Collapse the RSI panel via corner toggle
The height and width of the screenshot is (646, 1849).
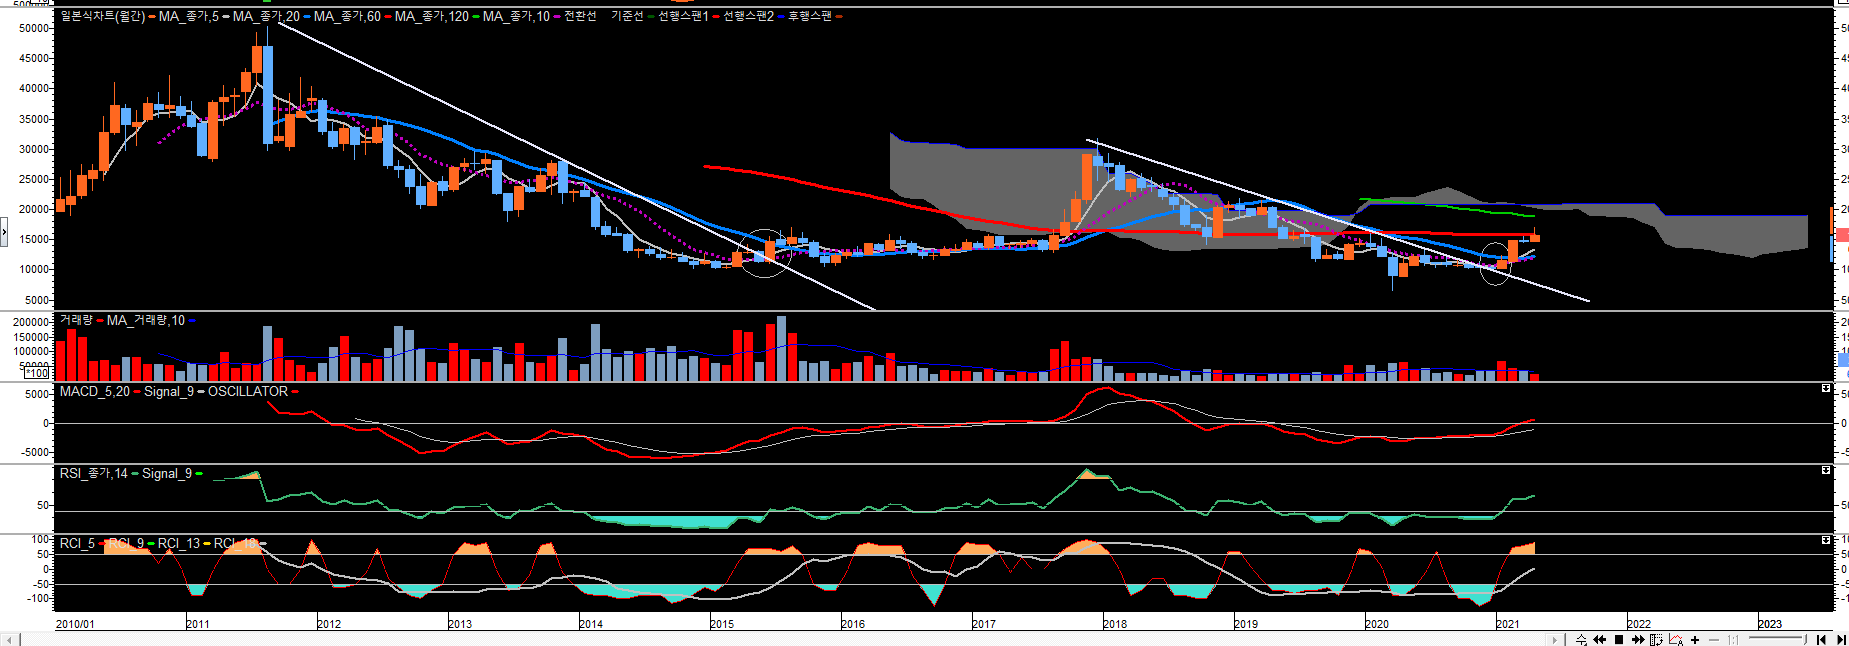1826,470
